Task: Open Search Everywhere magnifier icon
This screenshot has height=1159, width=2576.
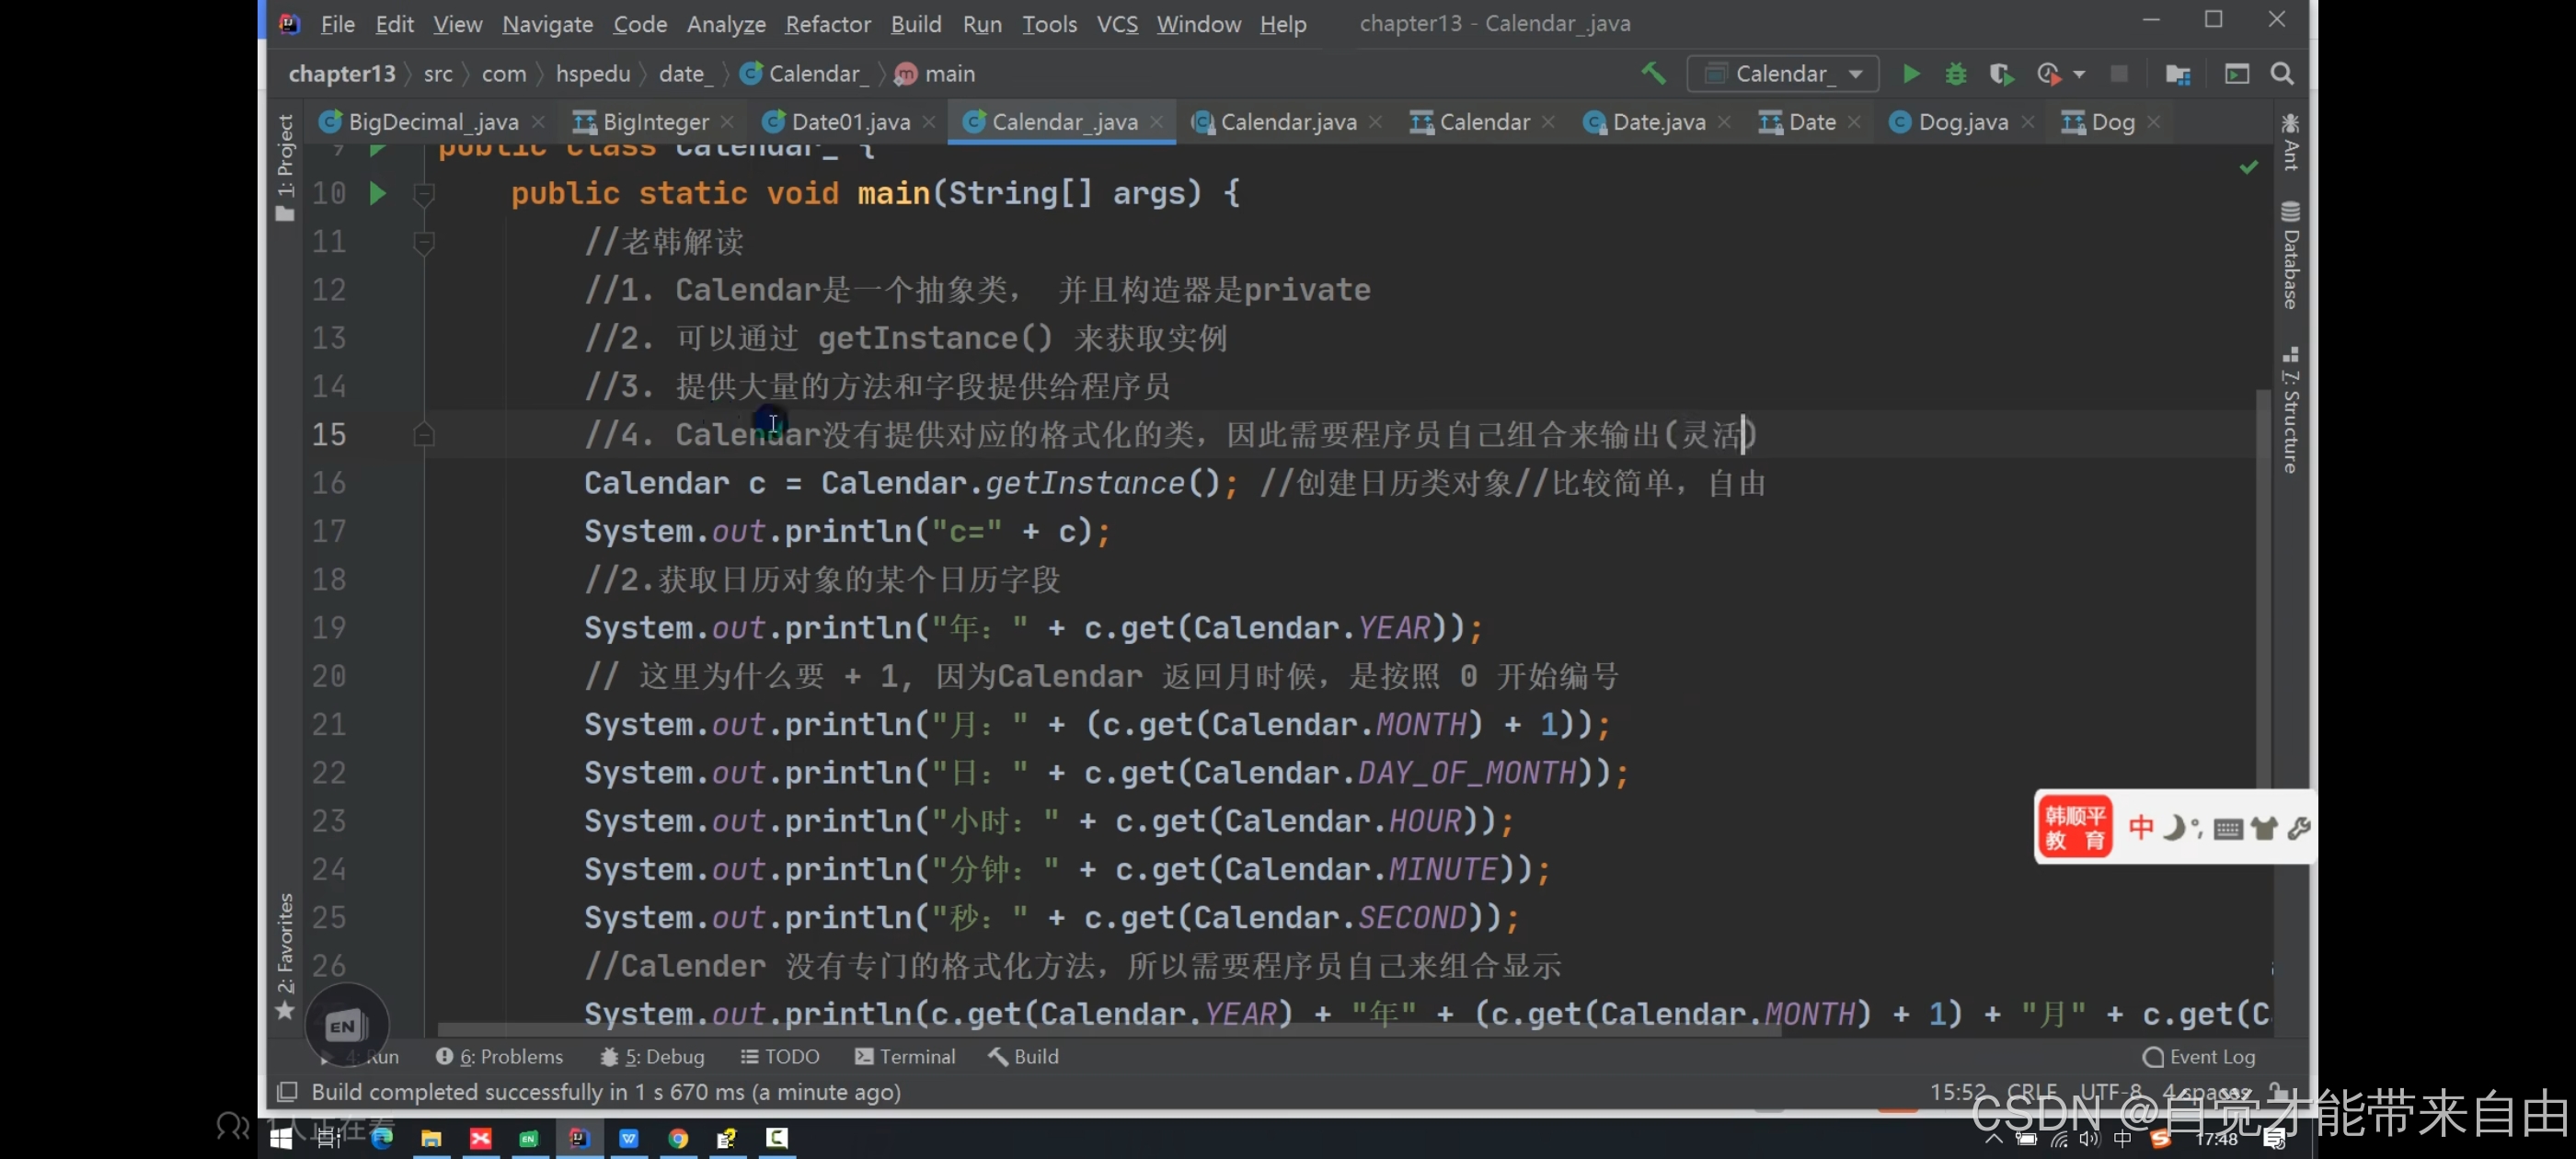Action: point(2282,74)
